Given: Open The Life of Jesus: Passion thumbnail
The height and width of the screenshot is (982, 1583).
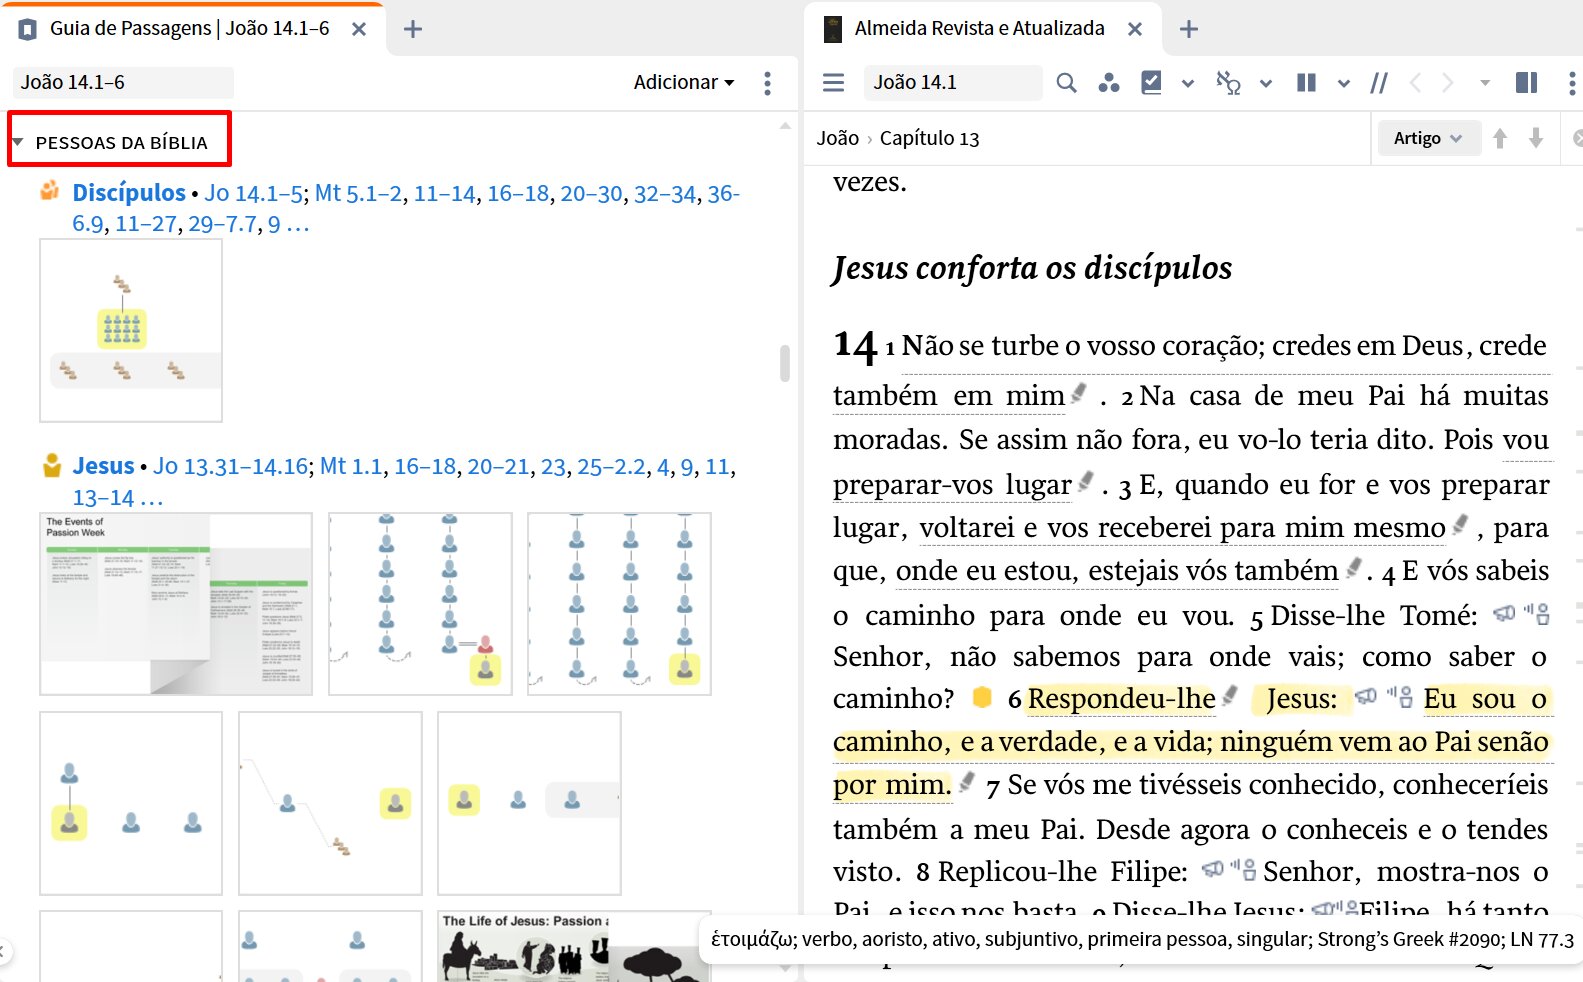Looking at the screenshot, I should pos(574,946).
